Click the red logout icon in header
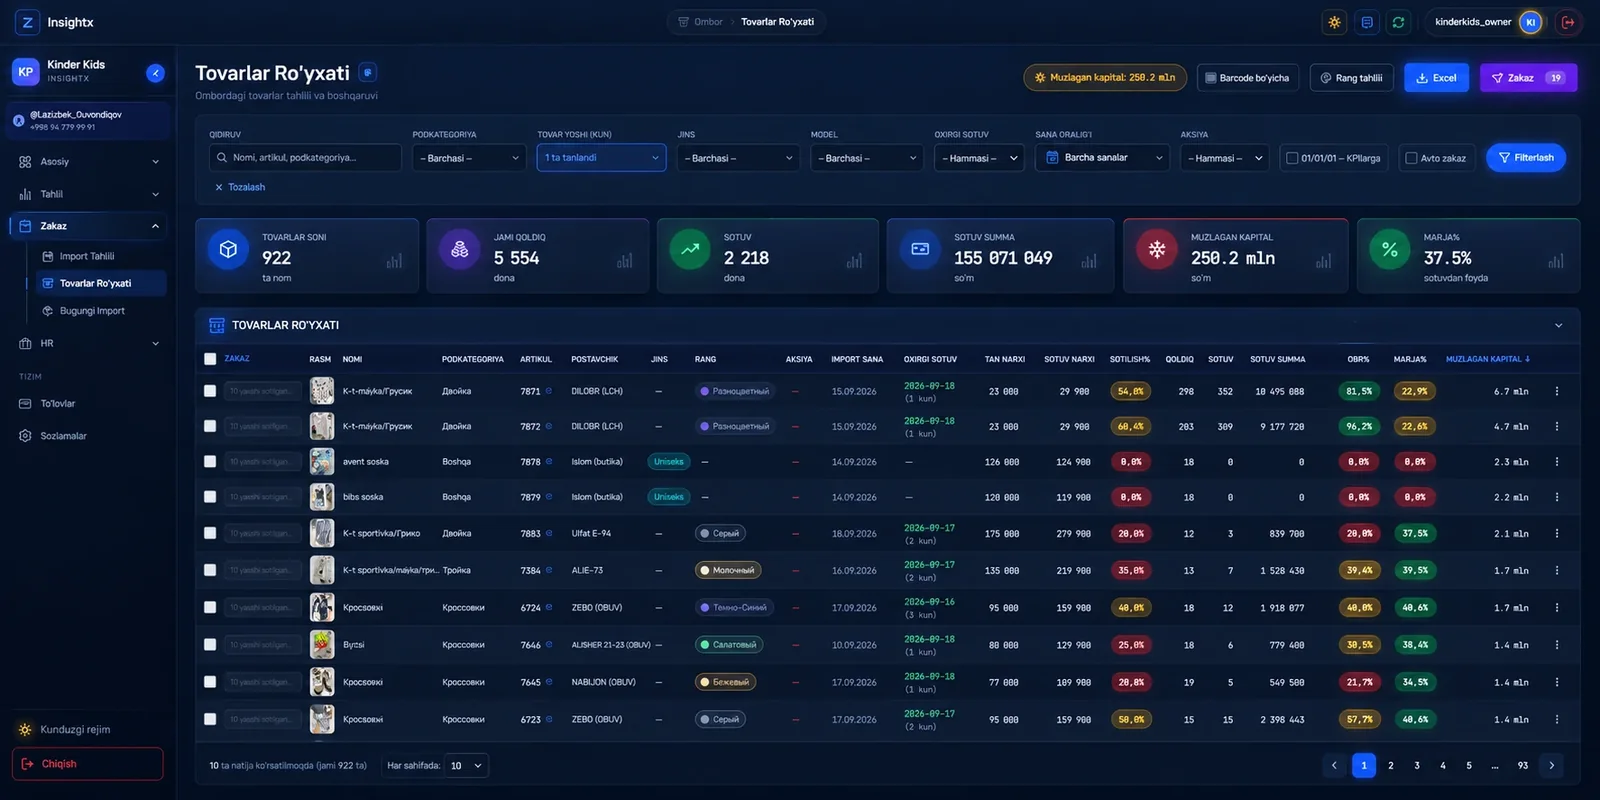Viewport: 1600px width, 800px height. coord(1567,22)
